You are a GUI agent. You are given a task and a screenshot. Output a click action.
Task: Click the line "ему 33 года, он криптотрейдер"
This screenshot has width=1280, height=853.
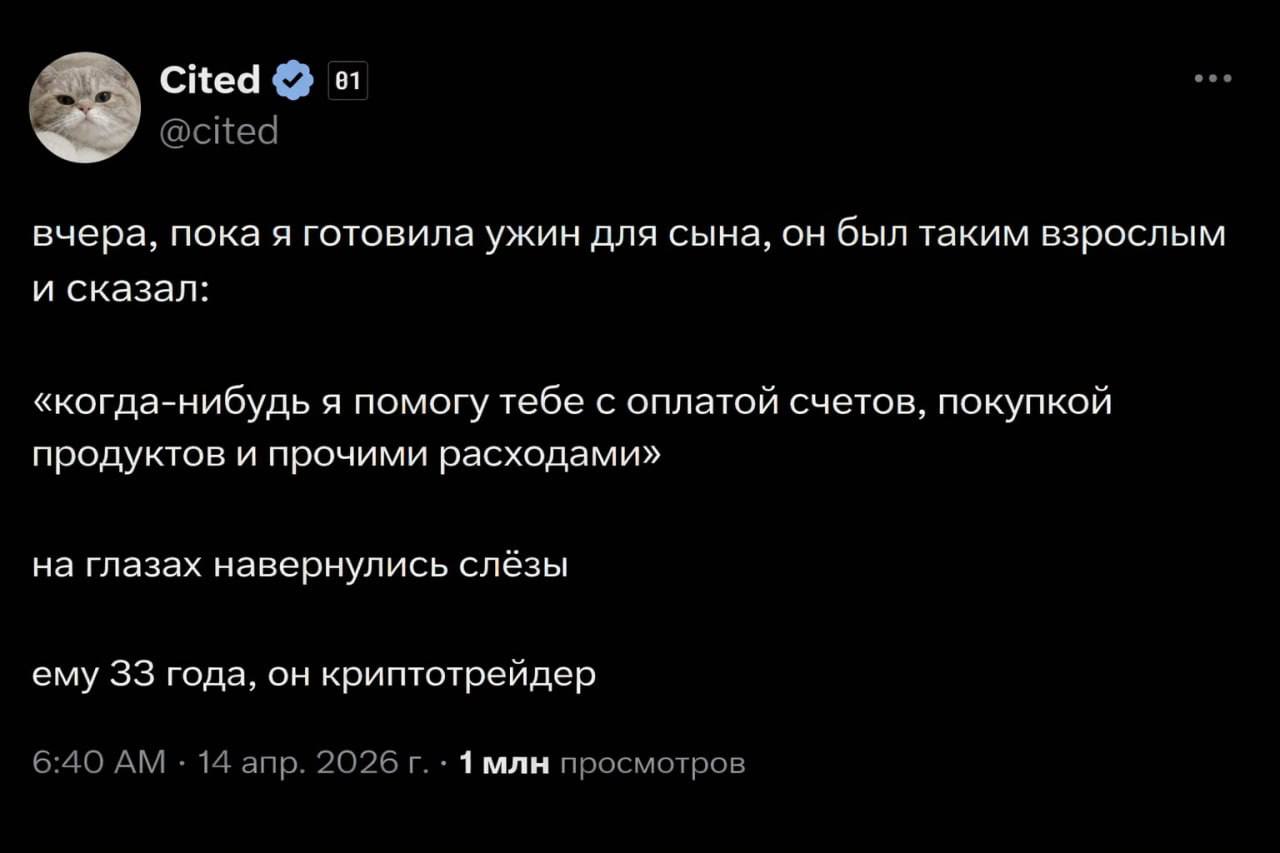pos(314,675)
